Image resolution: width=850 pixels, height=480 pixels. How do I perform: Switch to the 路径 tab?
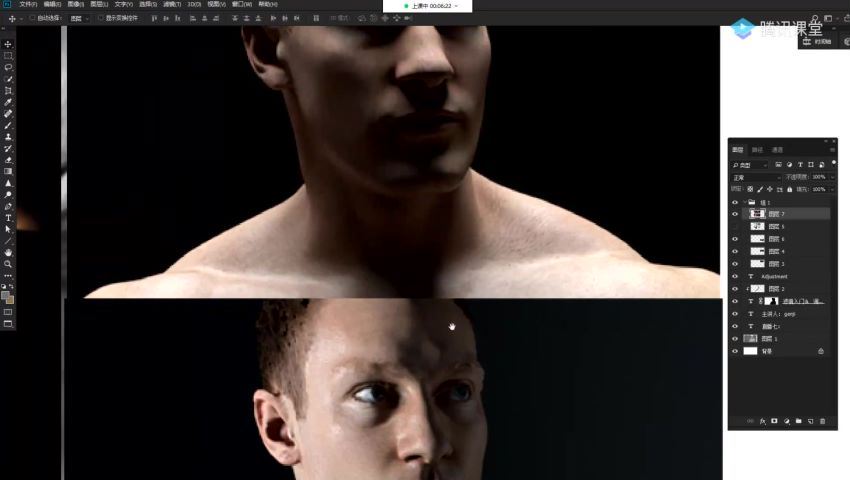pyautogui.click(x=757, y=150)
